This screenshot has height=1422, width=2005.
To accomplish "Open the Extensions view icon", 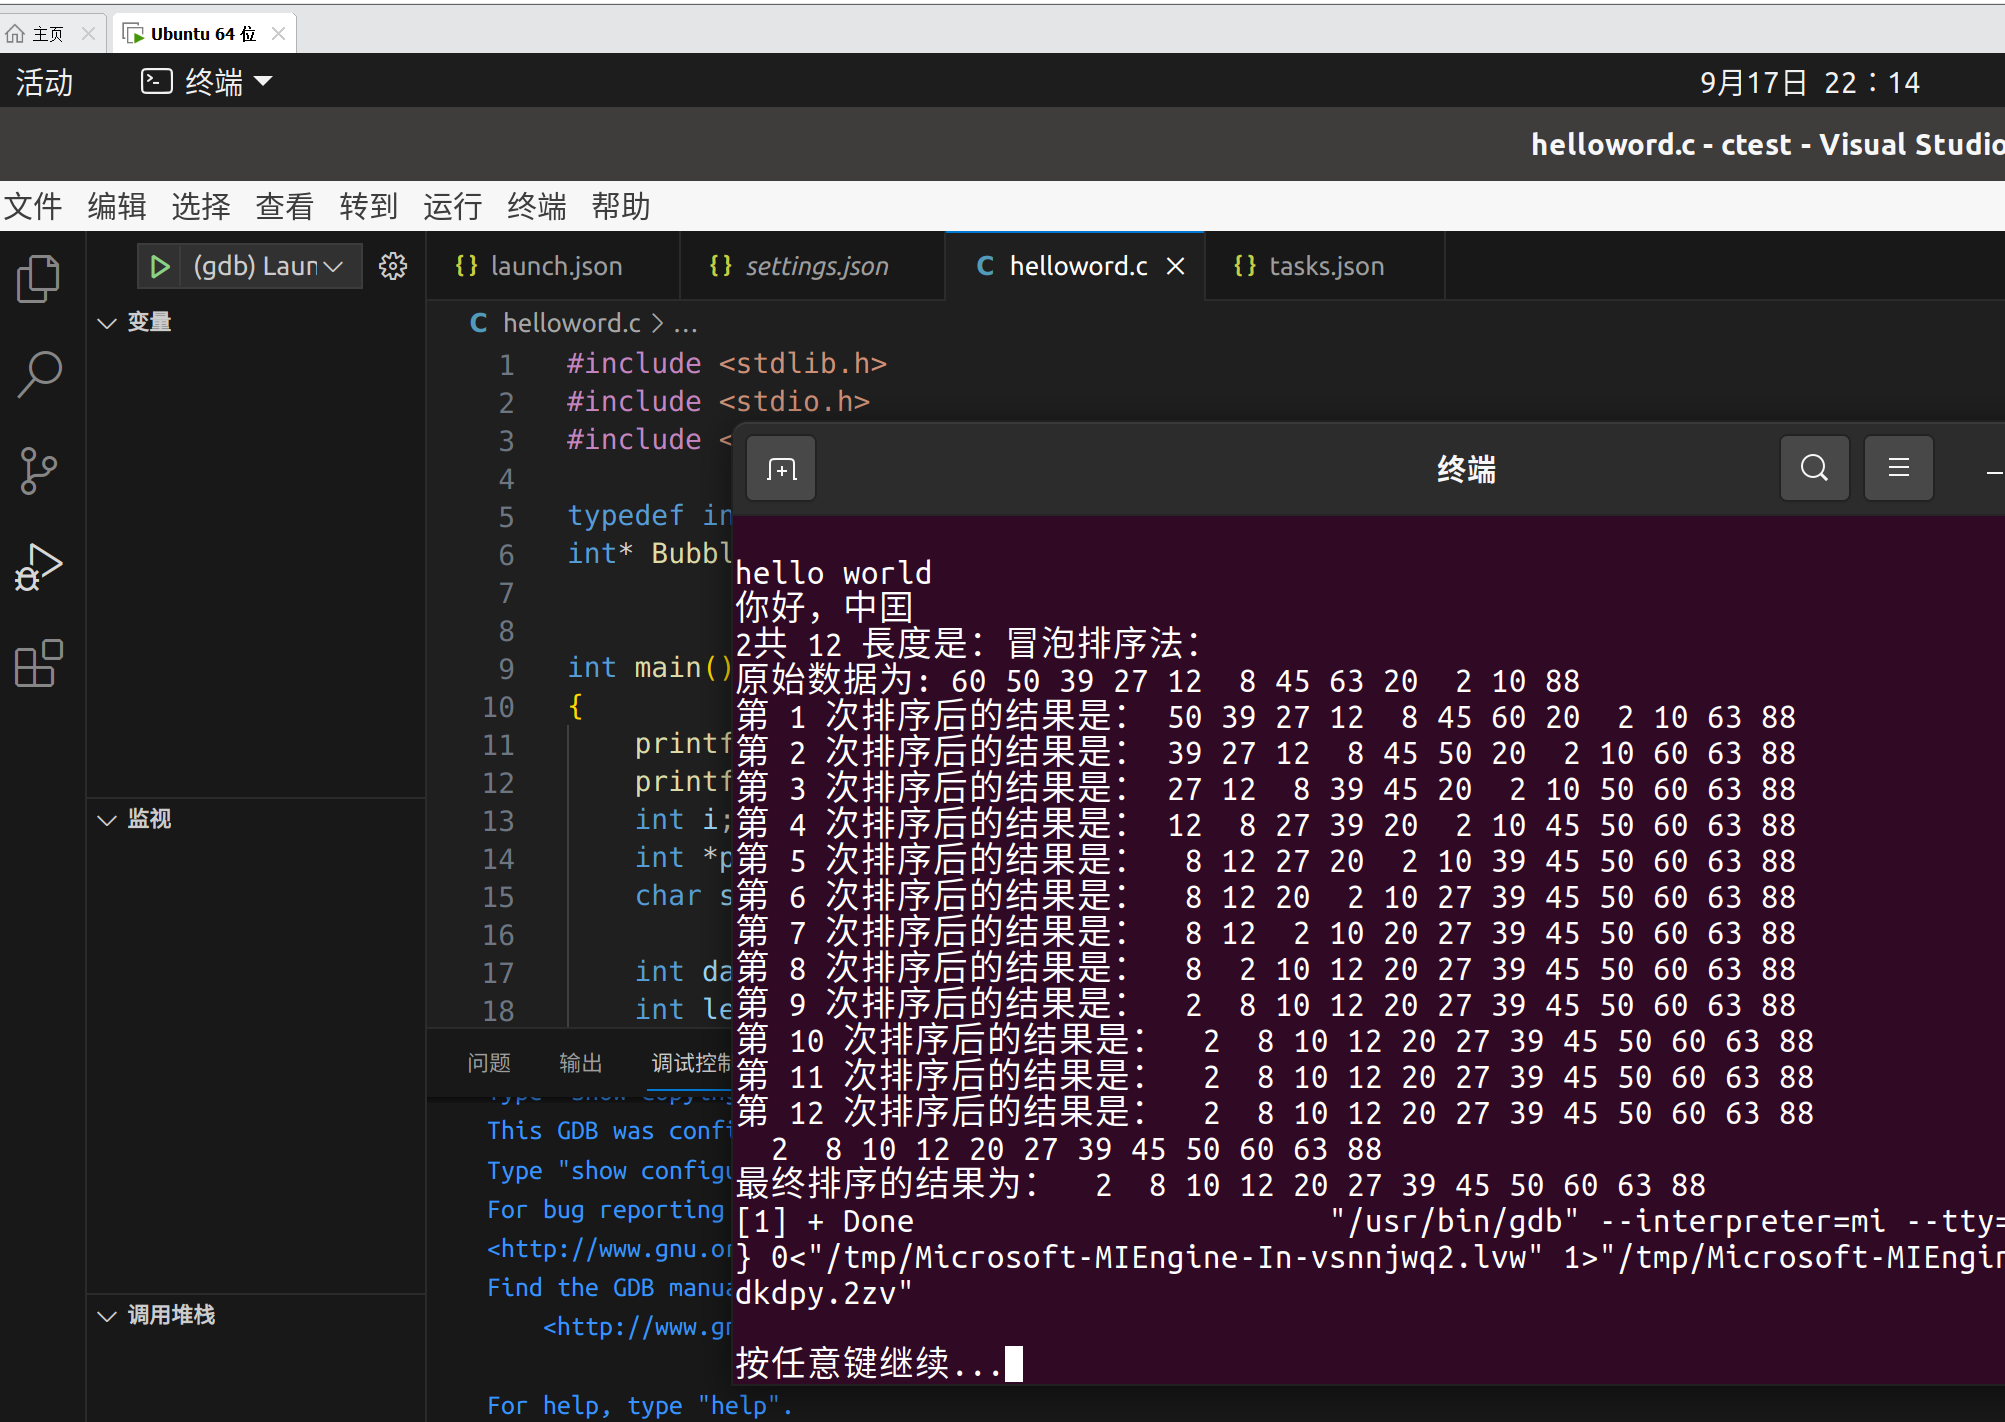I will pyautogui.click(x=39, y=663).
